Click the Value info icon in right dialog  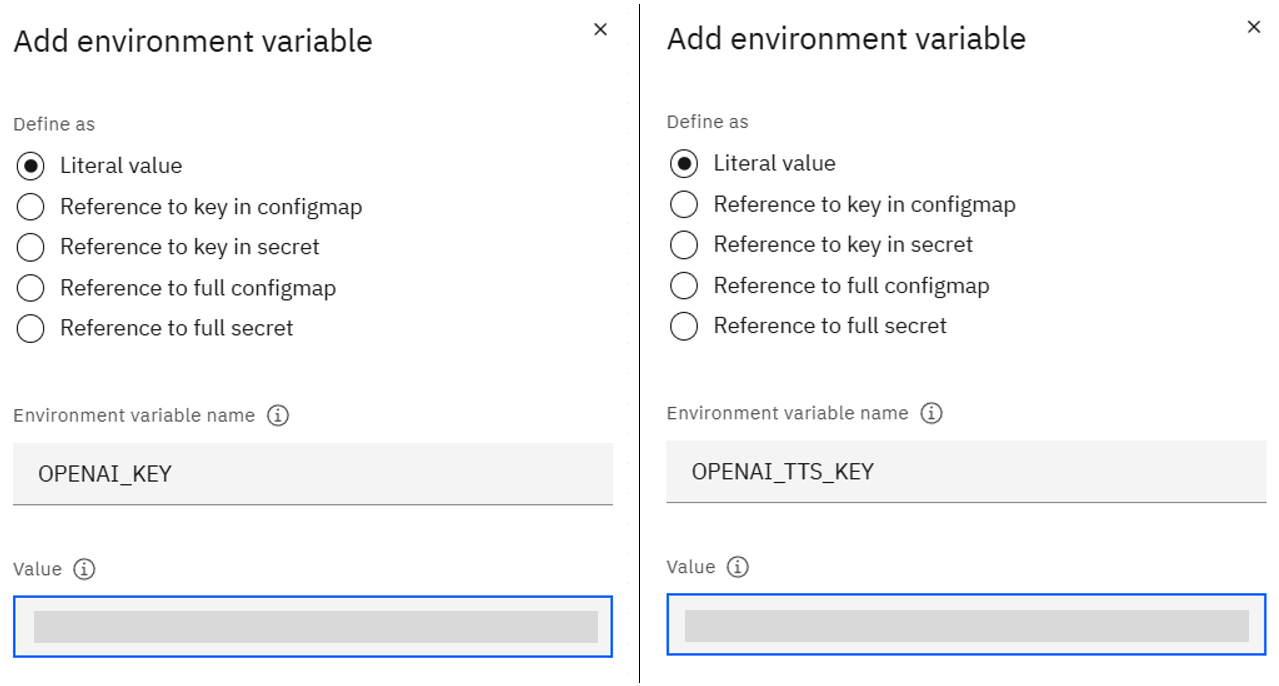click(x=738, y=566)
